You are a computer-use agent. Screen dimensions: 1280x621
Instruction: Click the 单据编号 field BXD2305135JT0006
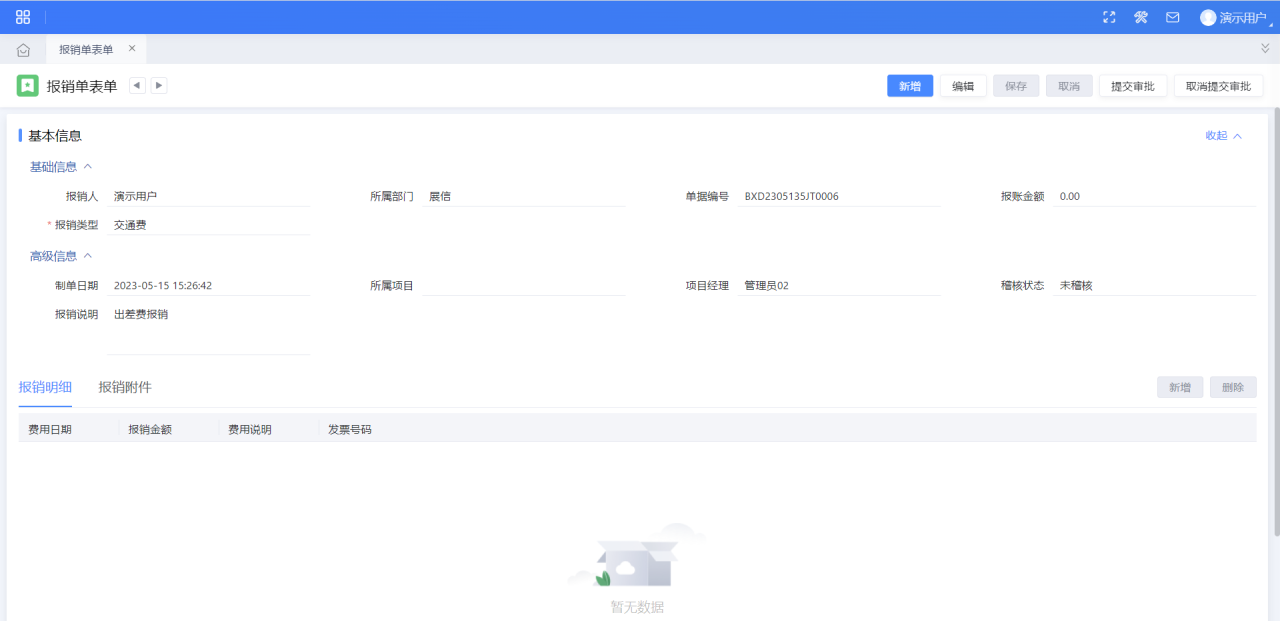840,197
